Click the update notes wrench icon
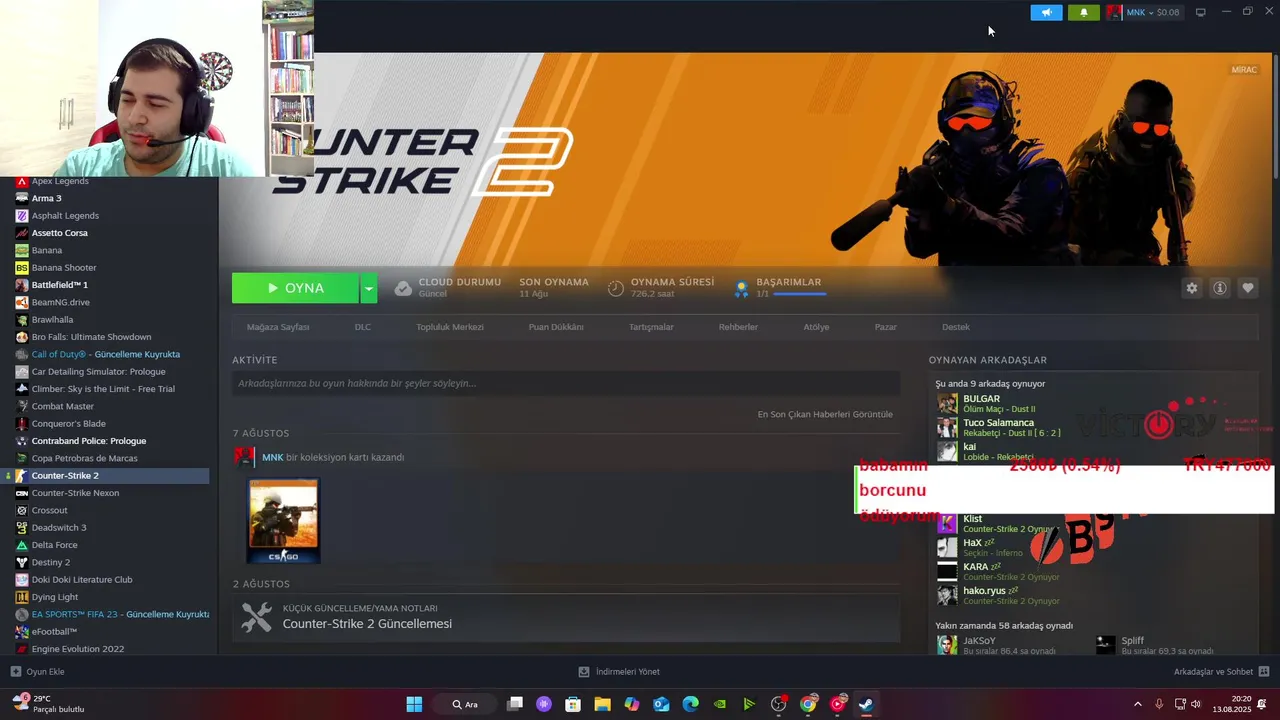This screenshot has width=1280, height=720. click(256, 617)
